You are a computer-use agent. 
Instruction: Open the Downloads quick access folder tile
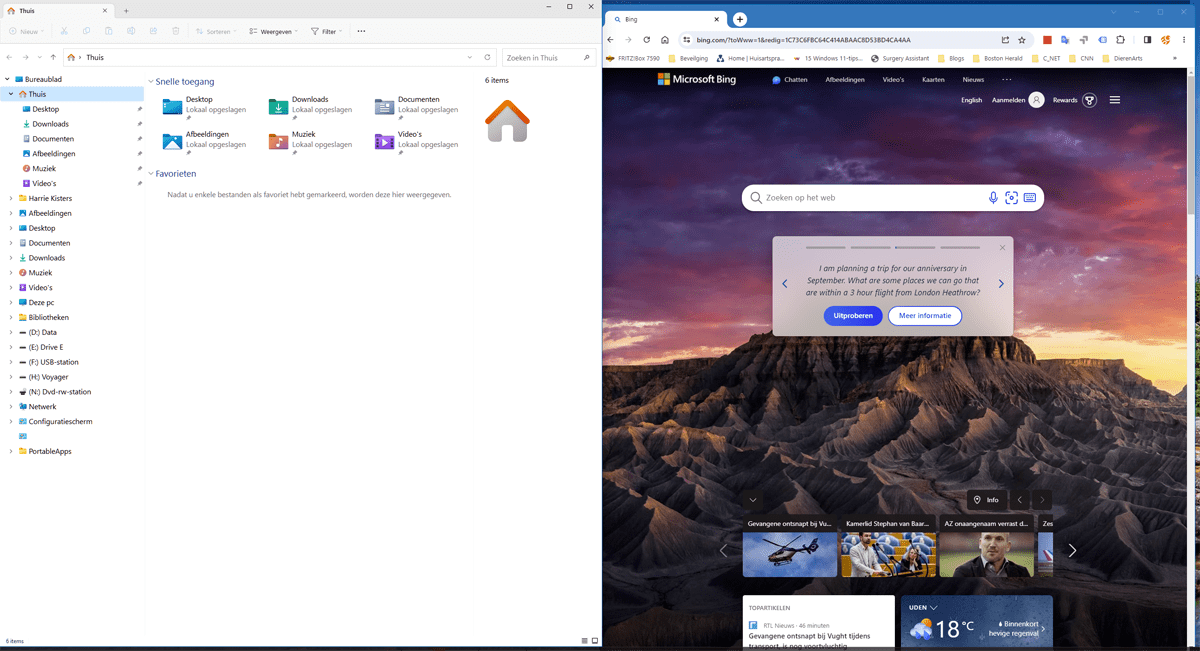pyautogui.click(x=310, y=106)
